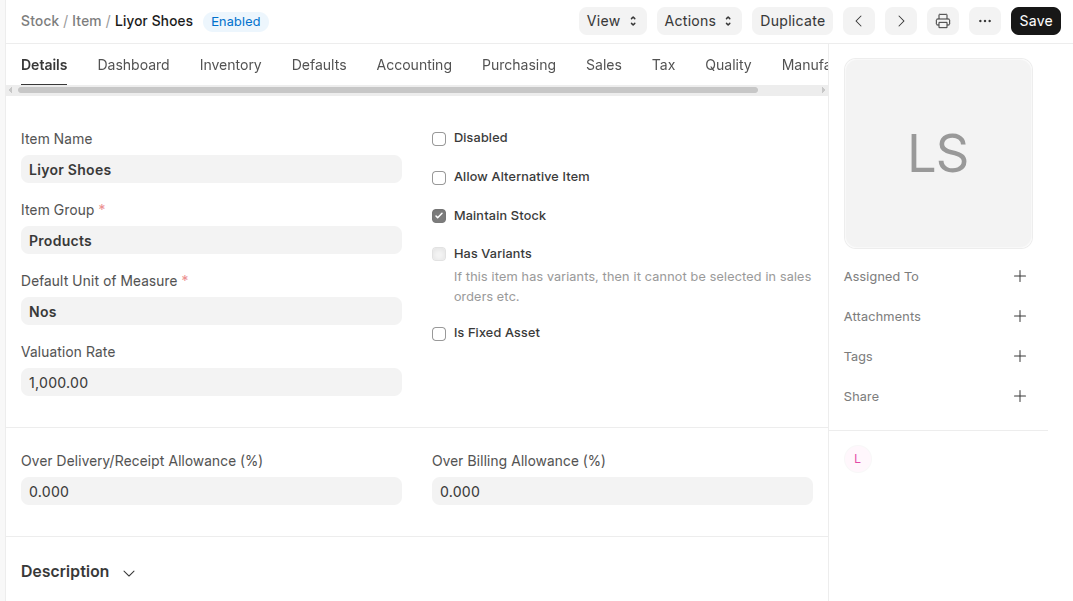Add assignee with Assigned To plus icon

tap(1019, 276)
